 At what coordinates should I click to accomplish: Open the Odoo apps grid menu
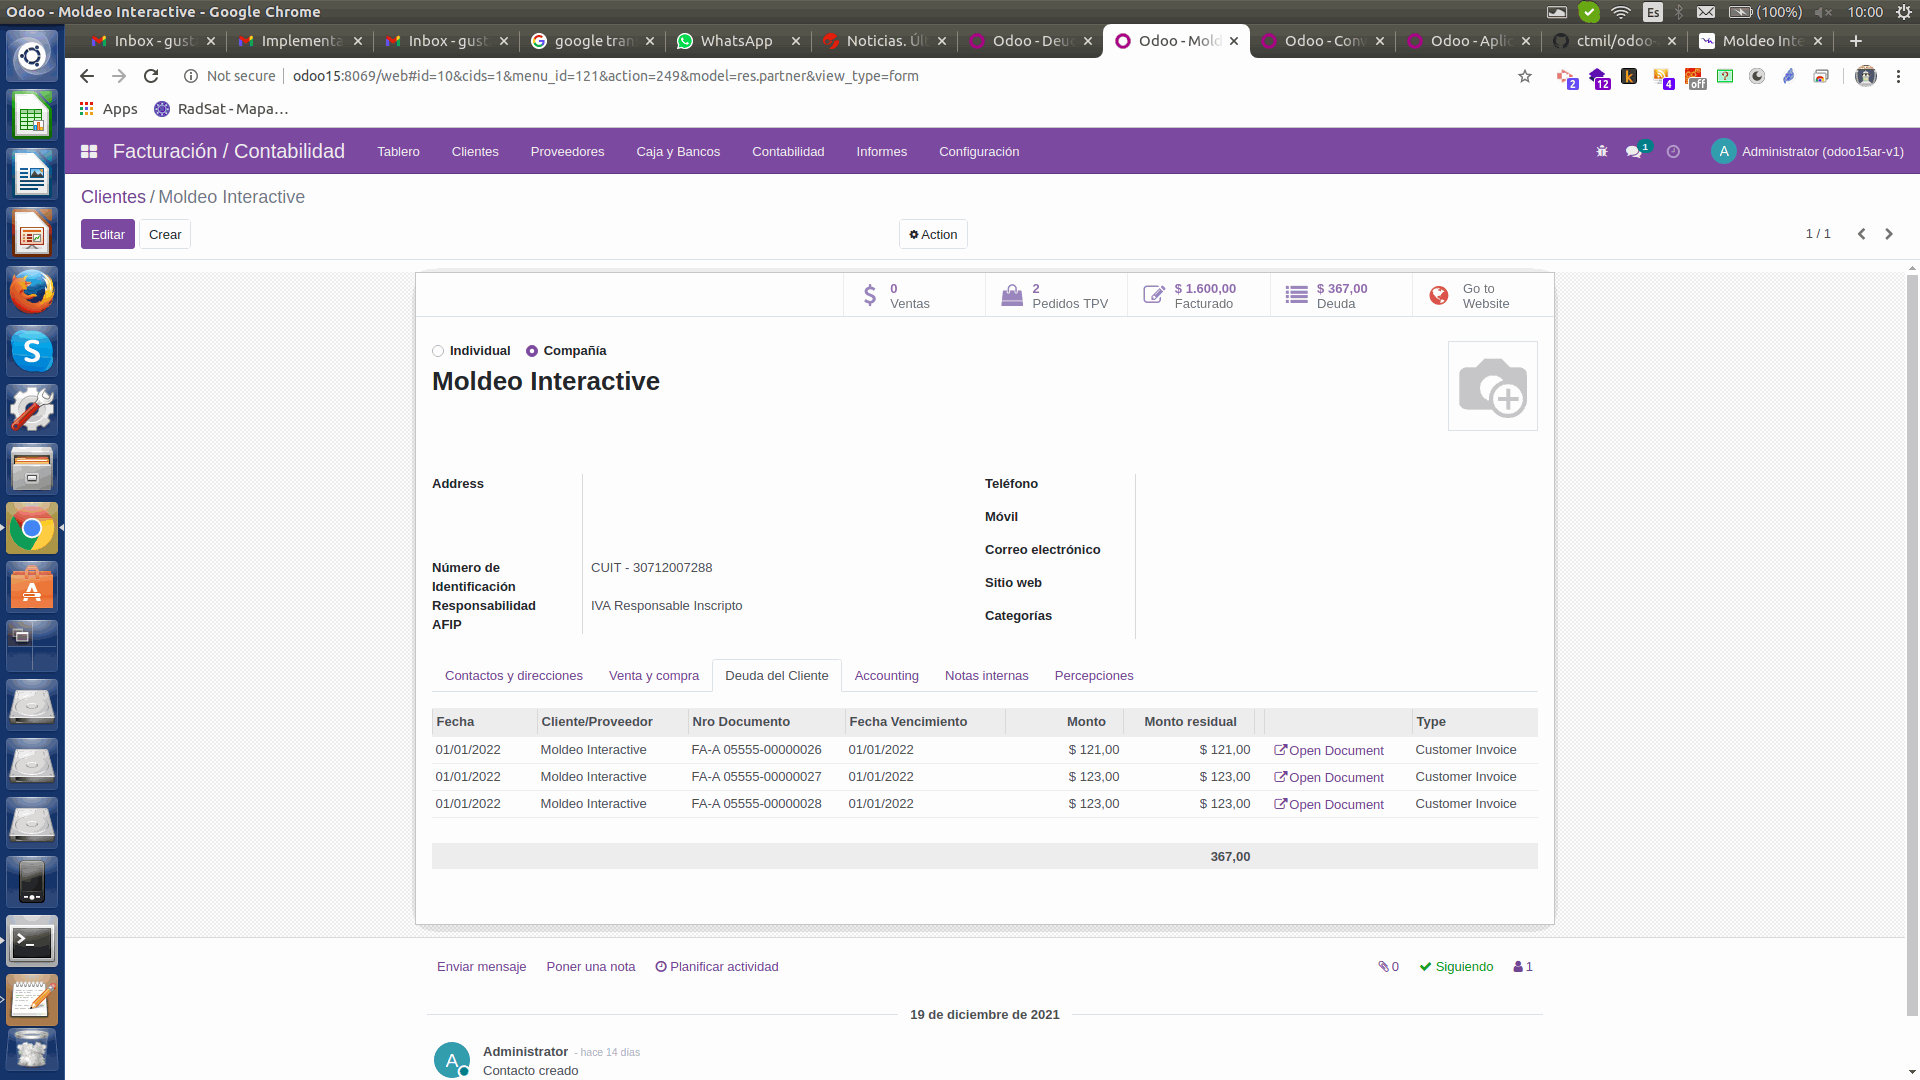click(89, 151)
